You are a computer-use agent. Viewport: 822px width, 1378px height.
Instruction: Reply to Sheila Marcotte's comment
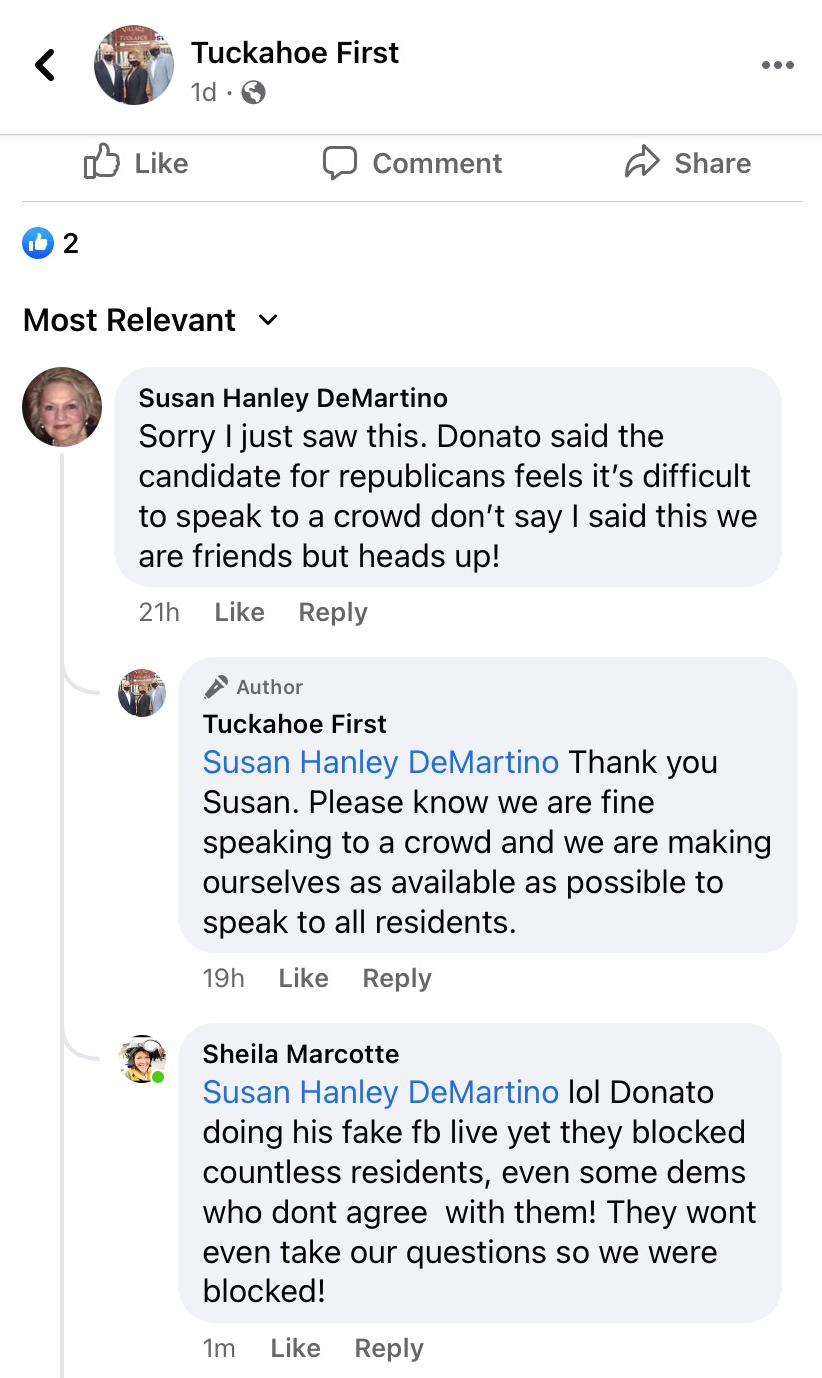click(x=389, y=1348)
